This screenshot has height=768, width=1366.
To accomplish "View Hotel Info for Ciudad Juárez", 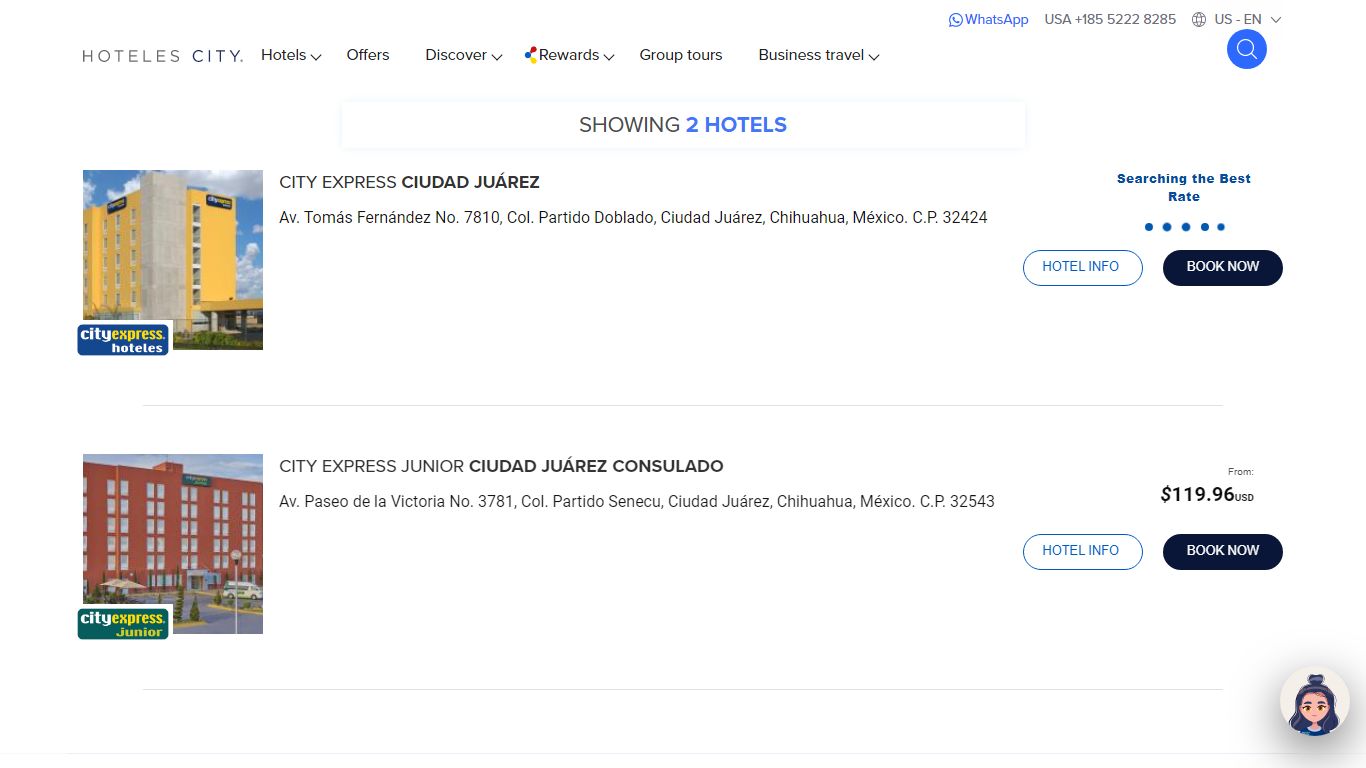I will coord(1082,267).
